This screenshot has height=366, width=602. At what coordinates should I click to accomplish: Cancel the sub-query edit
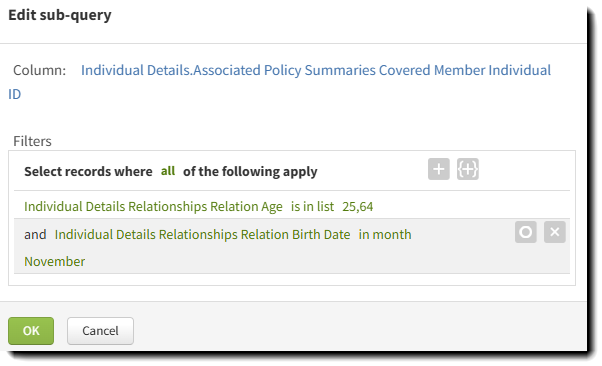(100, 331)
